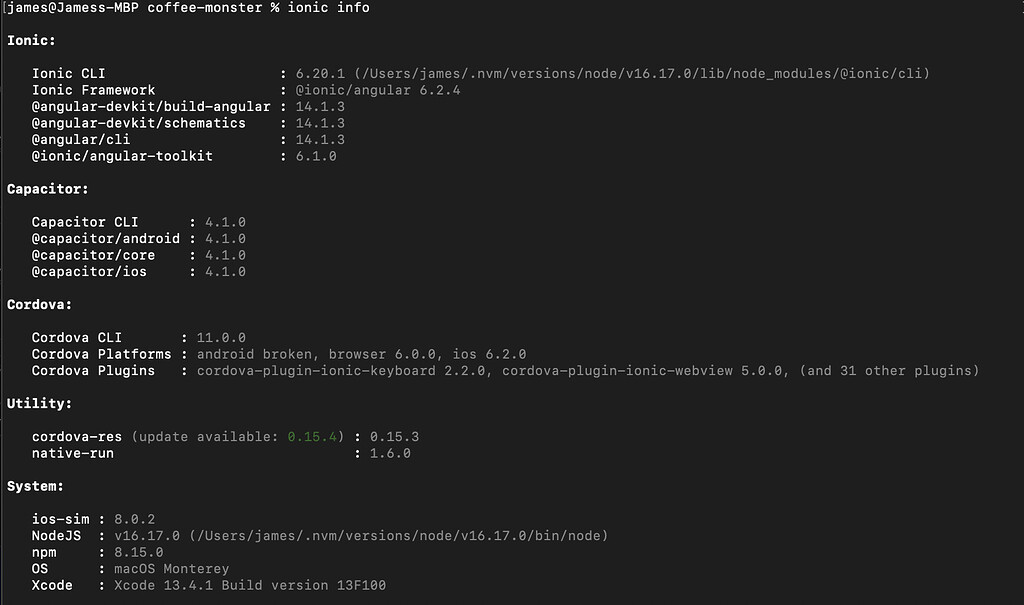This screenshot has height=605, width=1024.
Task: Click the NodeJS v16.17.0 path line
Action: pos(361,536)
